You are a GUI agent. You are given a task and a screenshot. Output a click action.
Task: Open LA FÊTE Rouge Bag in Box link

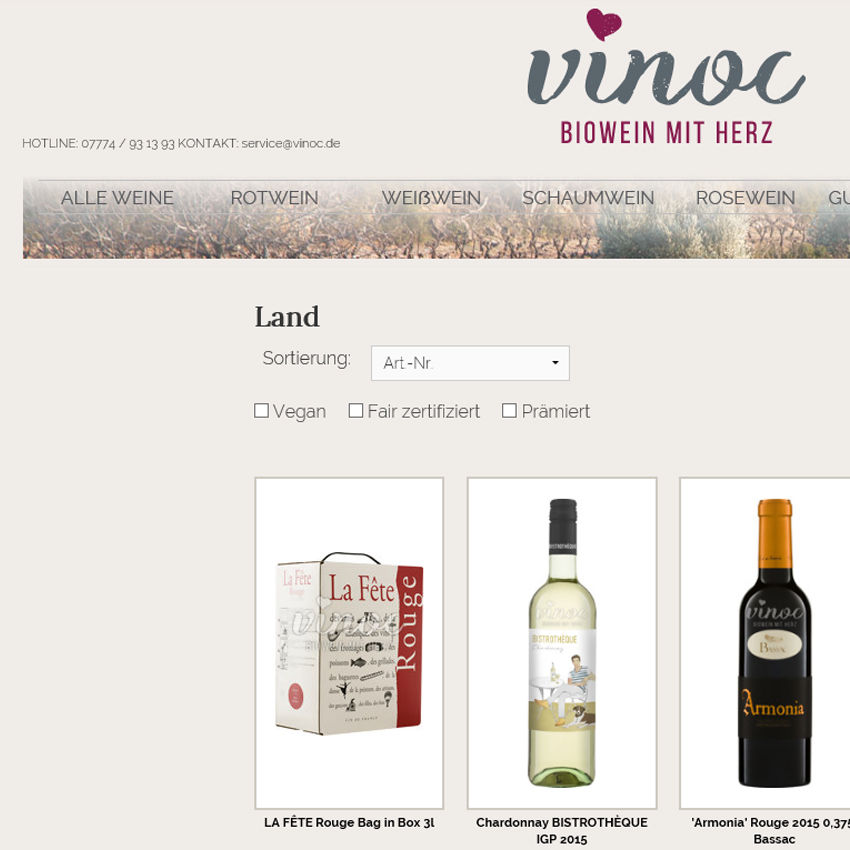[349, 822]
